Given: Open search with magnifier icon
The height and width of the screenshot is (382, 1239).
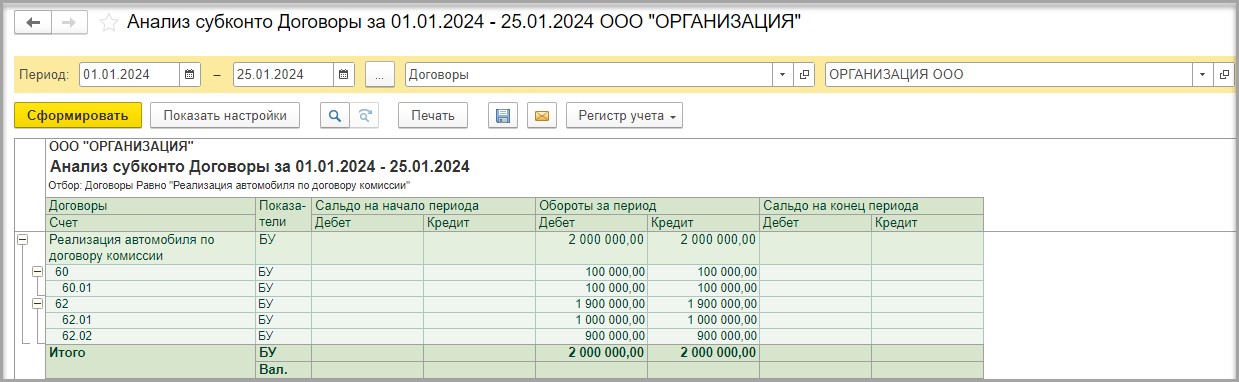Looking at the screenshot, I should coord(335,116).
